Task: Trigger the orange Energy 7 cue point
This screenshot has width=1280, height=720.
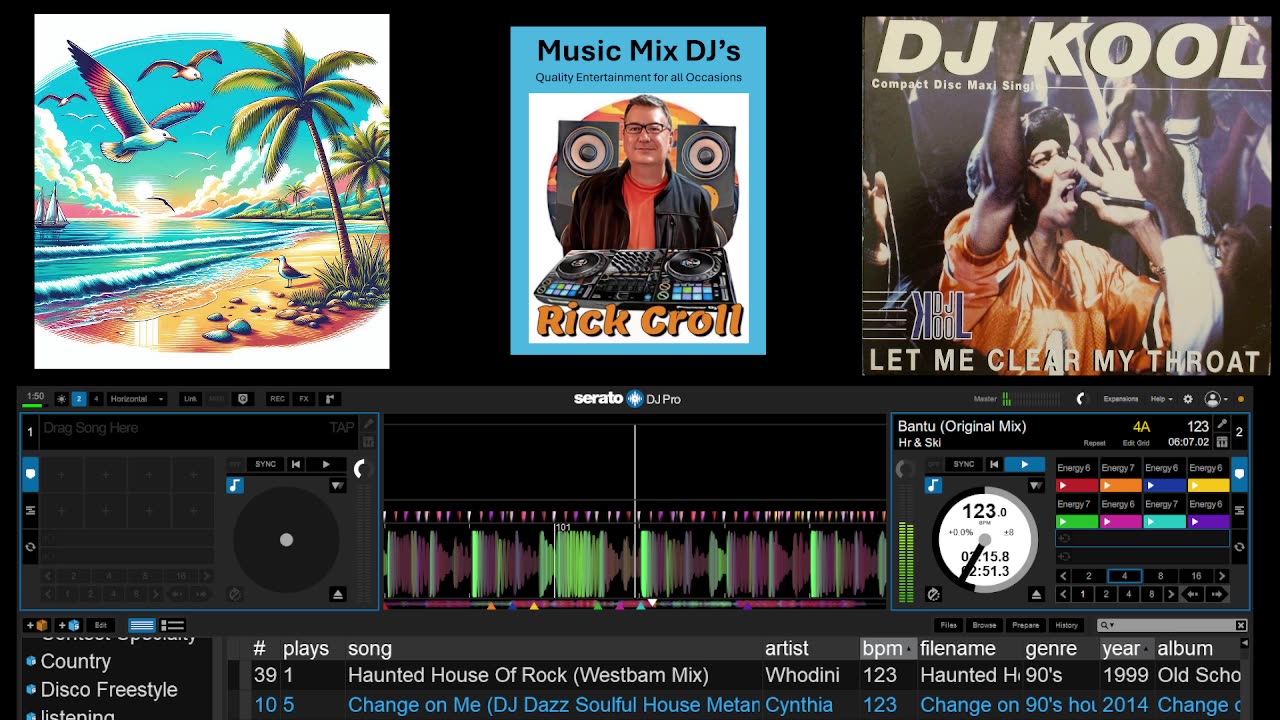Action: (1121, 485)
